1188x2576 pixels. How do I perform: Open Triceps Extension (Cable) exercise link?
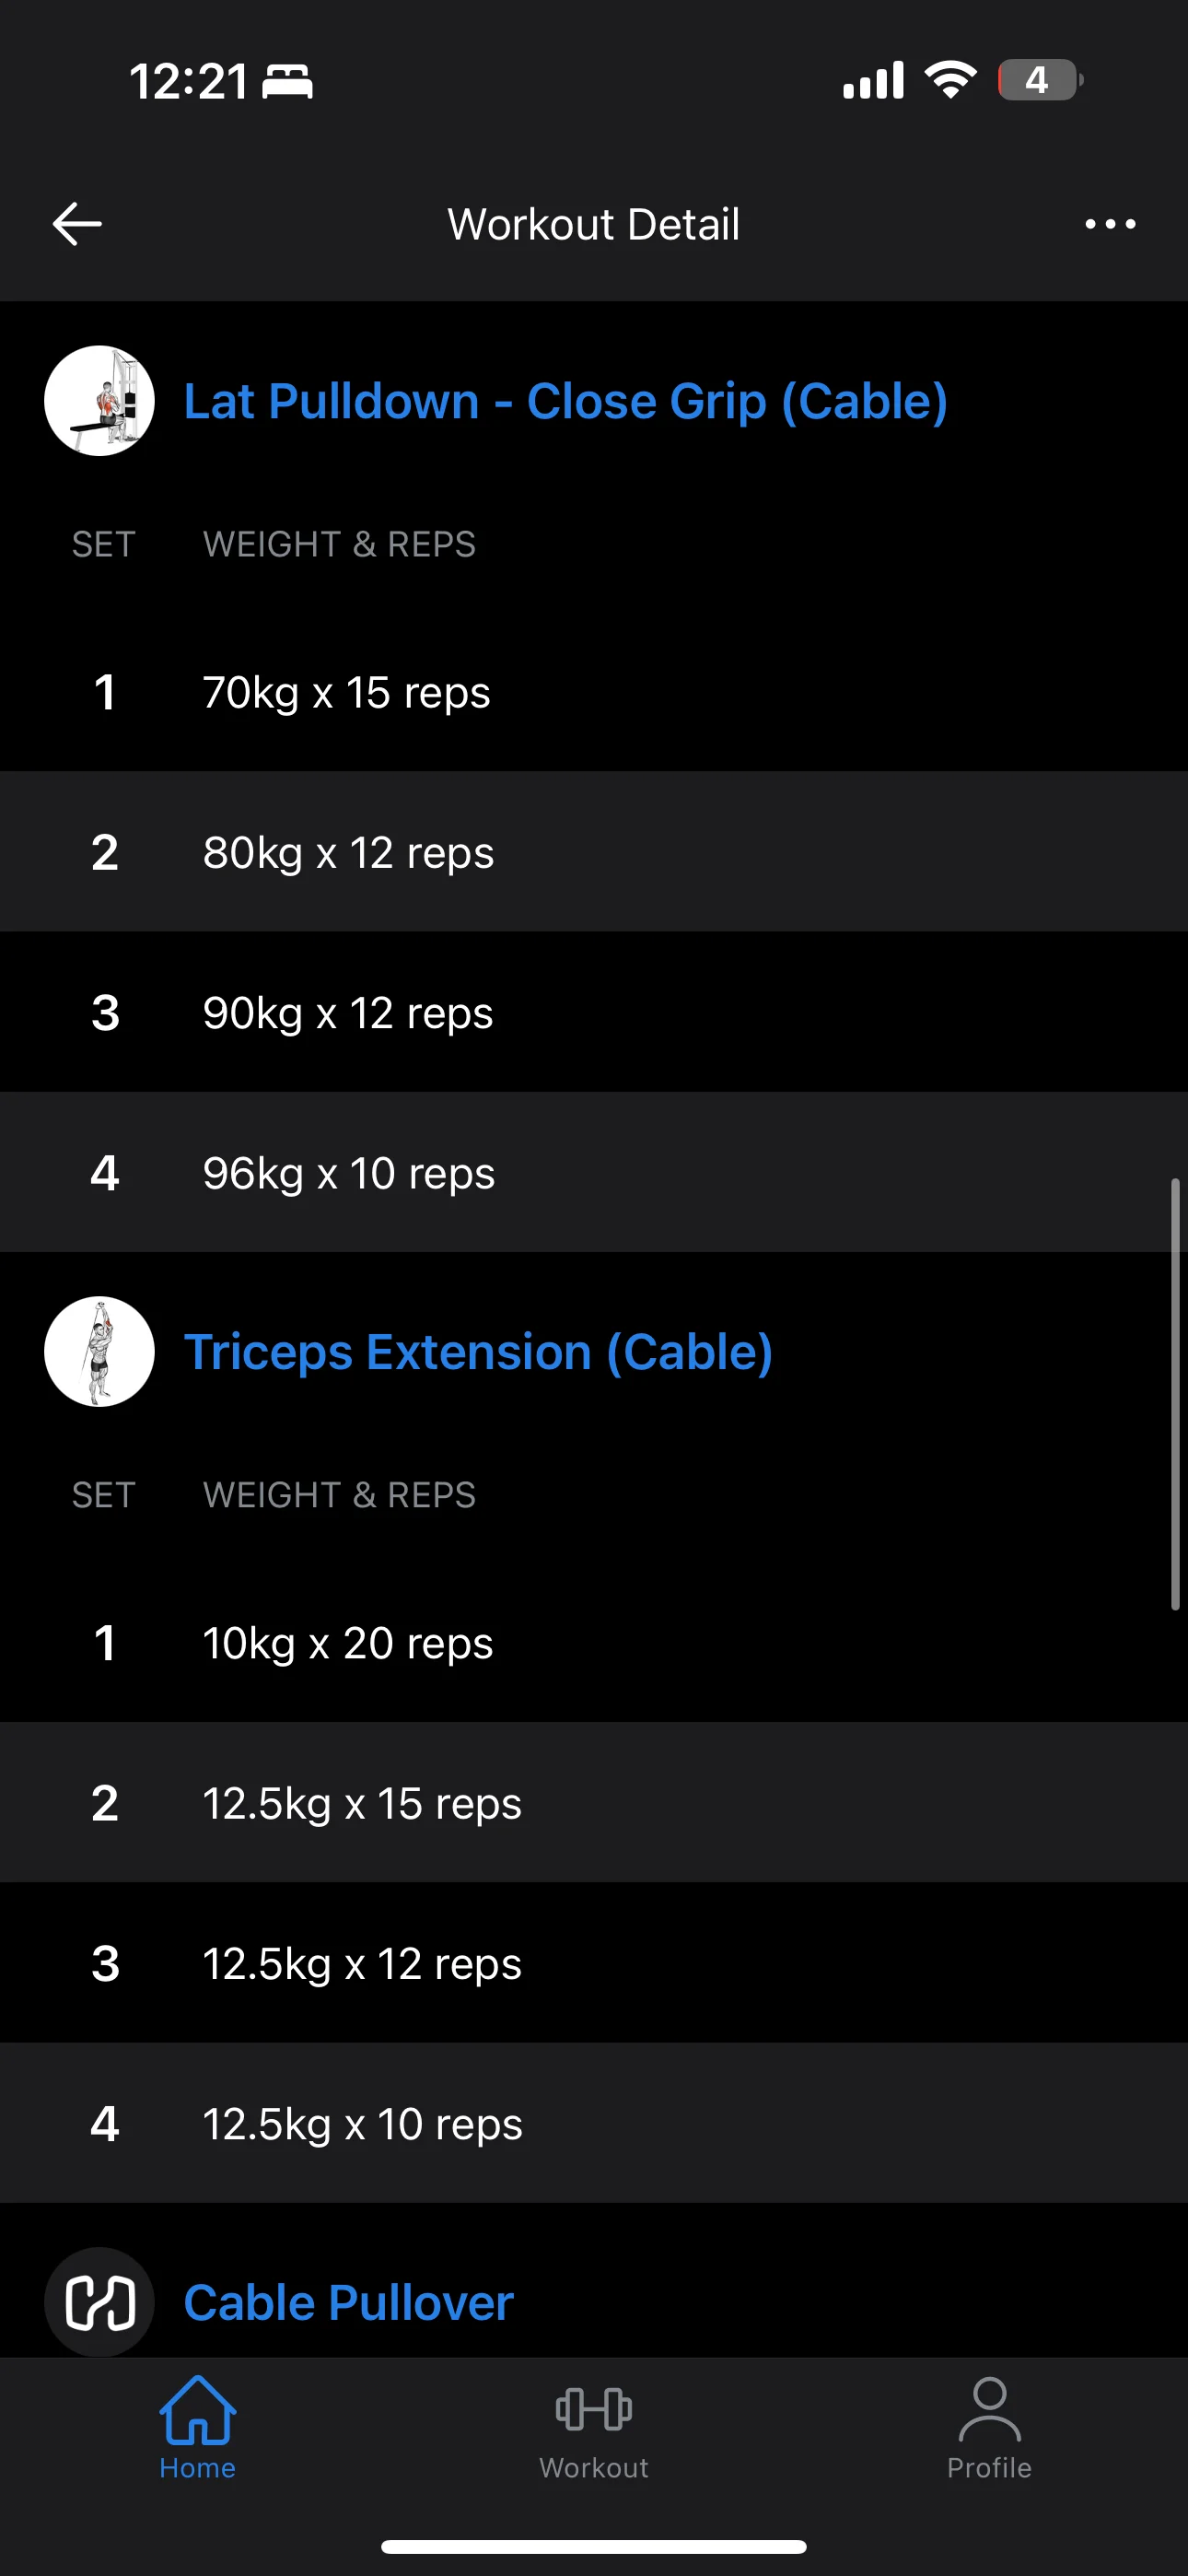coord(478,1352)
